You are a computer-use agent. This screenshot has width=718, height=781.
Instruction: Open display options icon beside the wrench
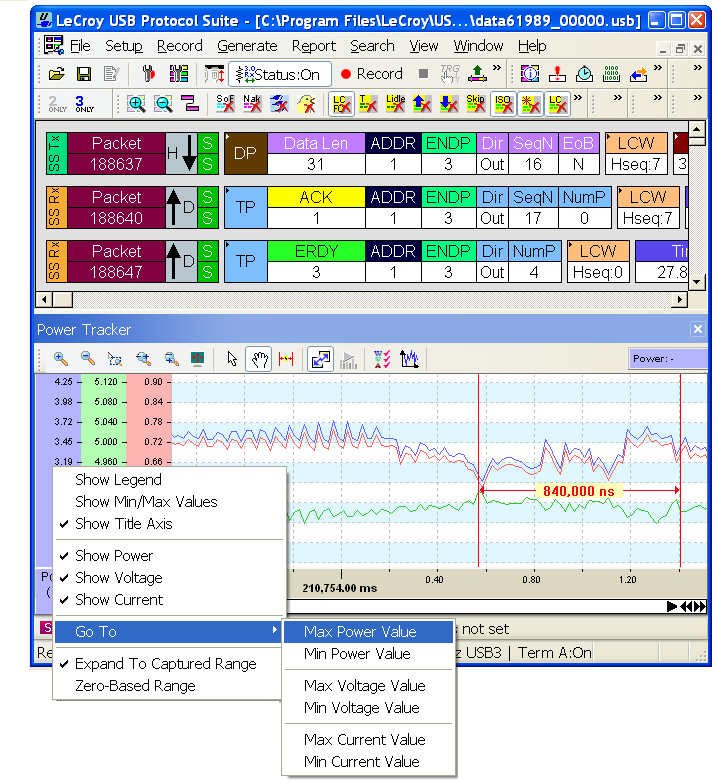[179, 74]
